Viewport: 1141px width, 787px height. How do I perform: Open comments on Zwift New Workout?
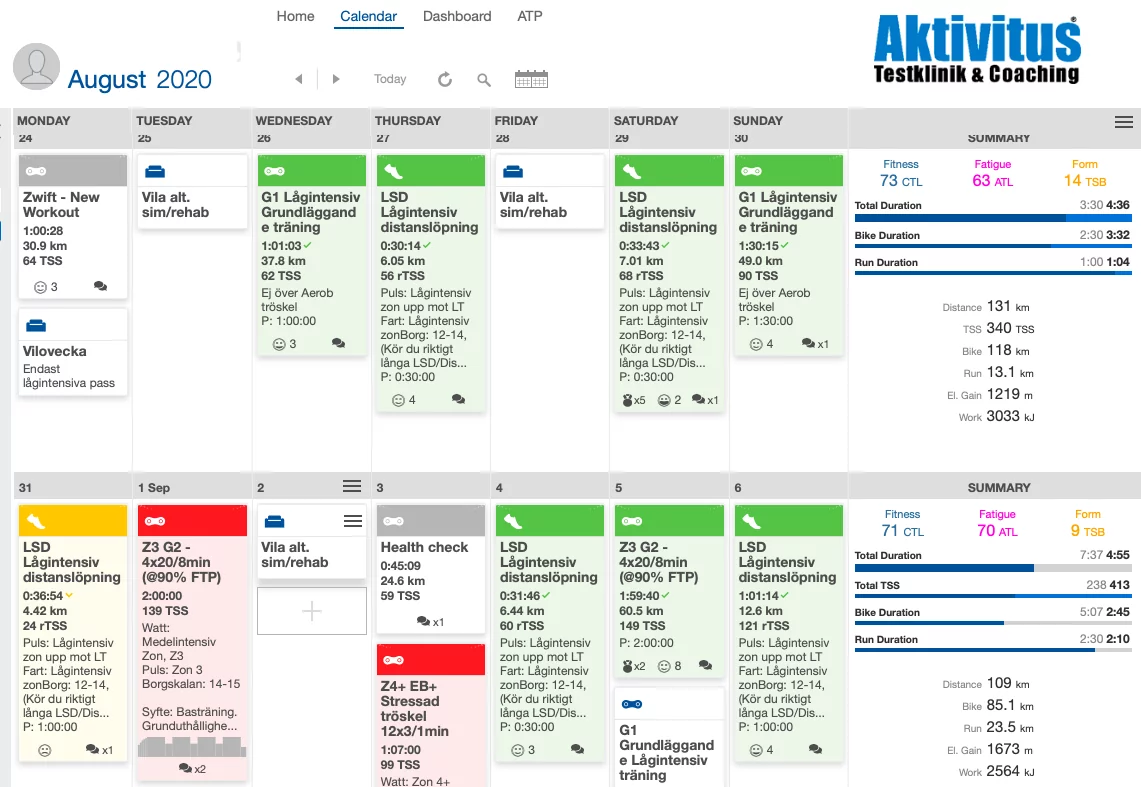pyautogui.click(x=100, y=287)
